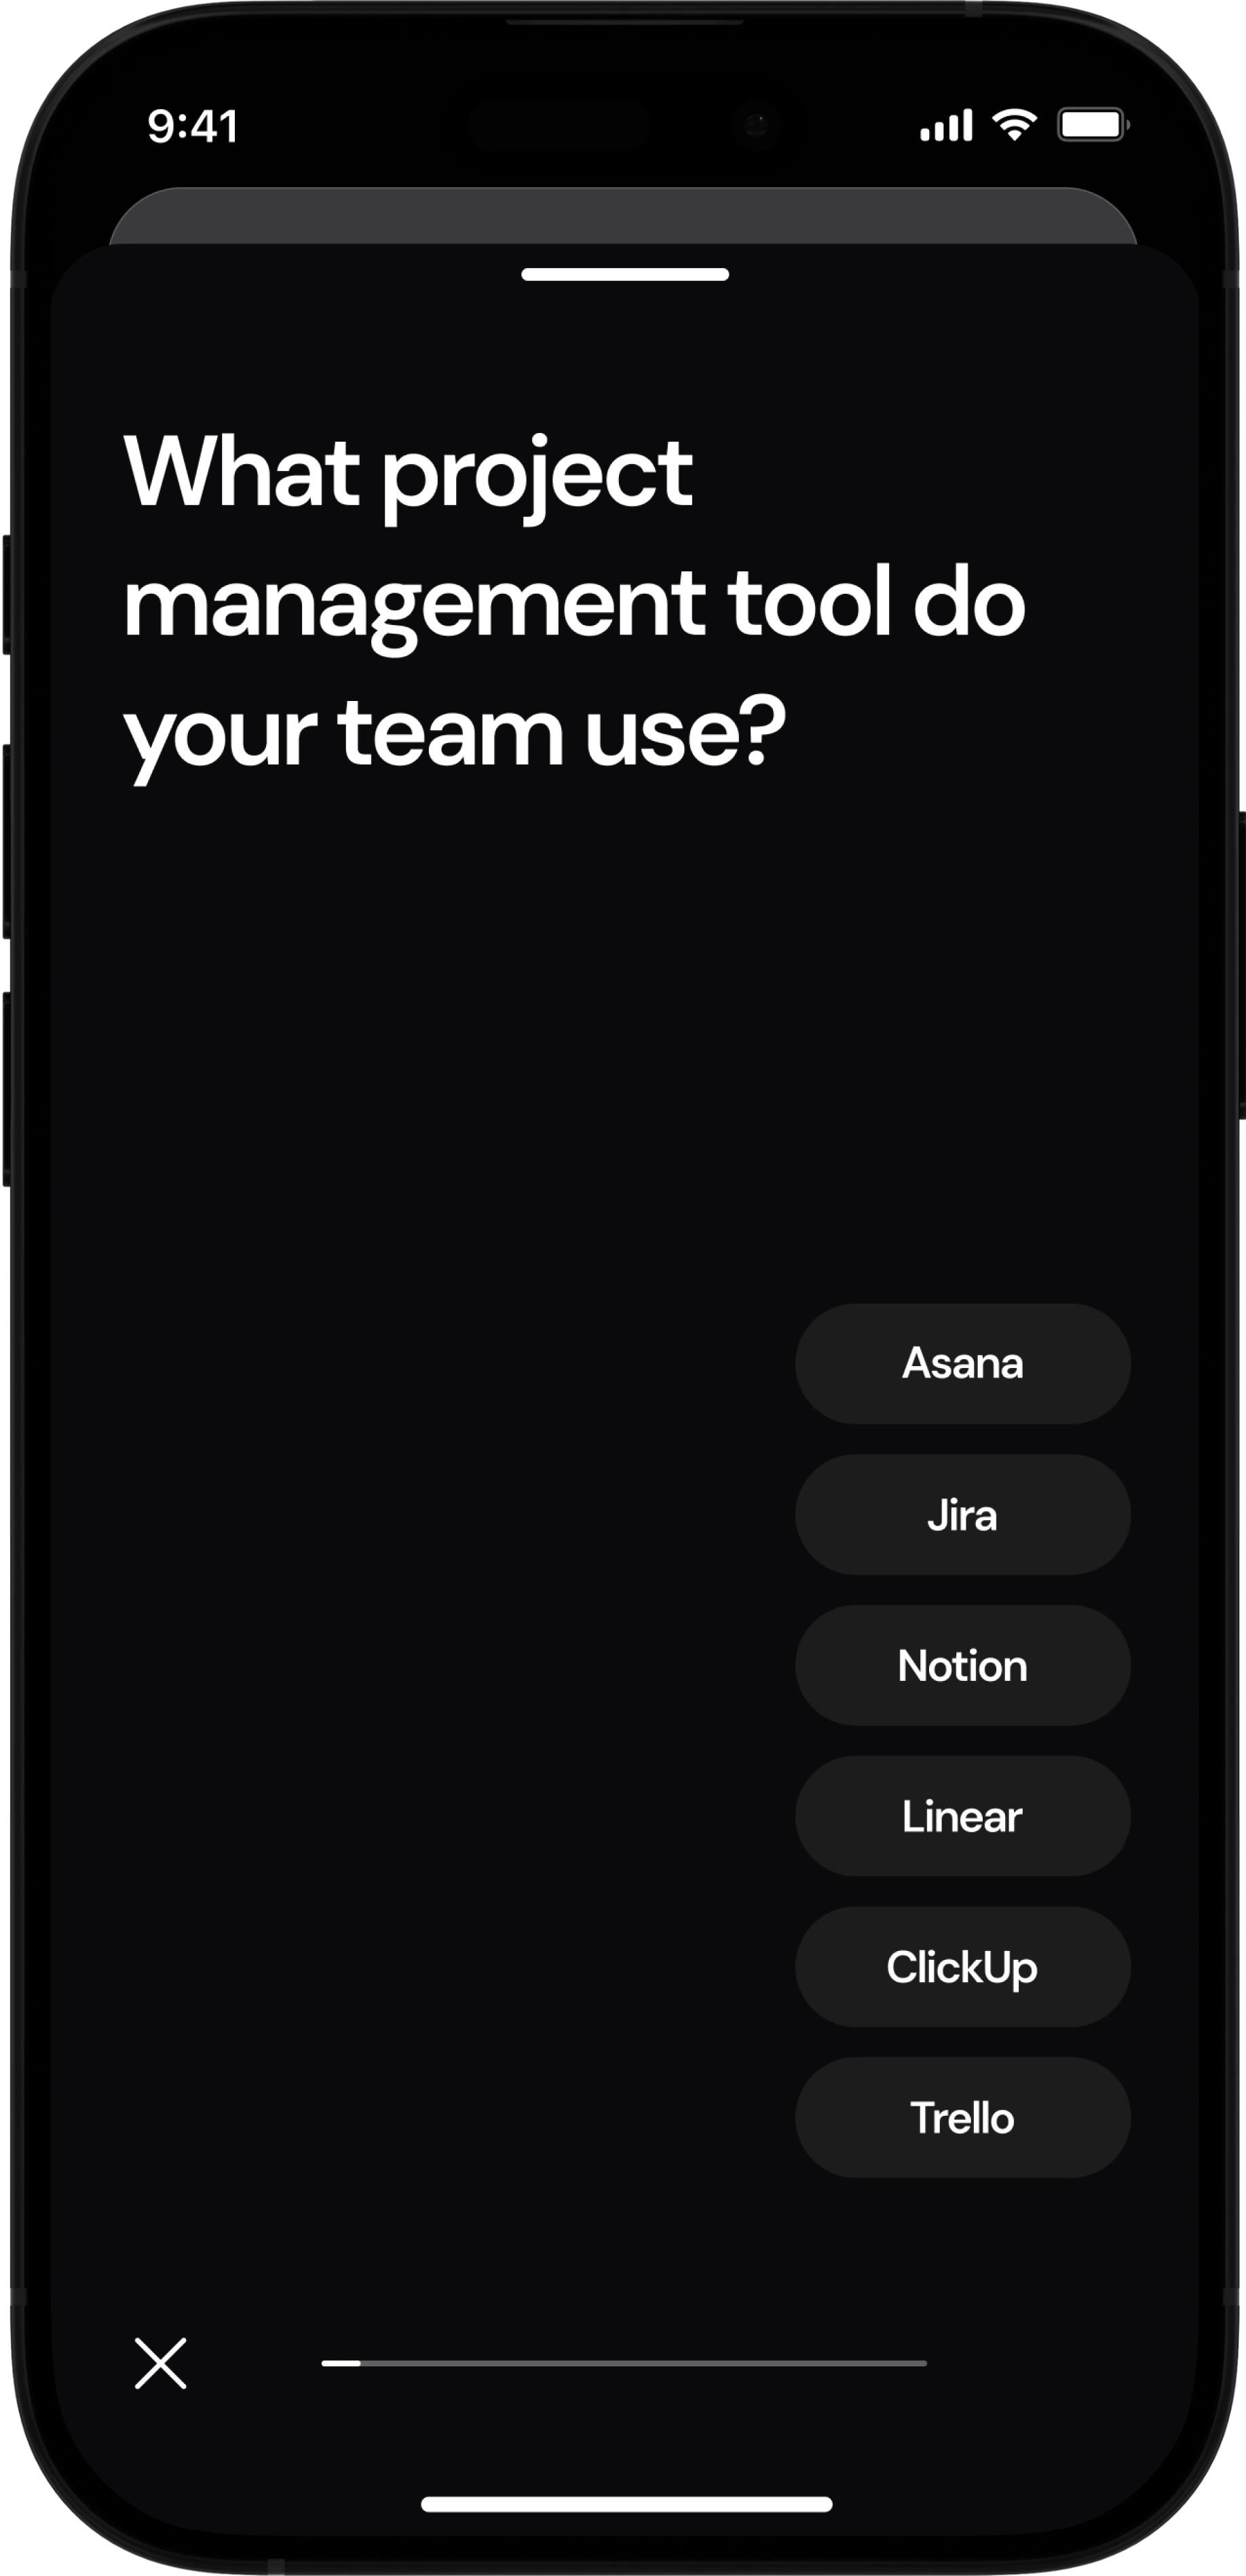This screenshot has height=2576, width=1246.
Task: Select Linear from the choices
Action: tap(962, 1816)
